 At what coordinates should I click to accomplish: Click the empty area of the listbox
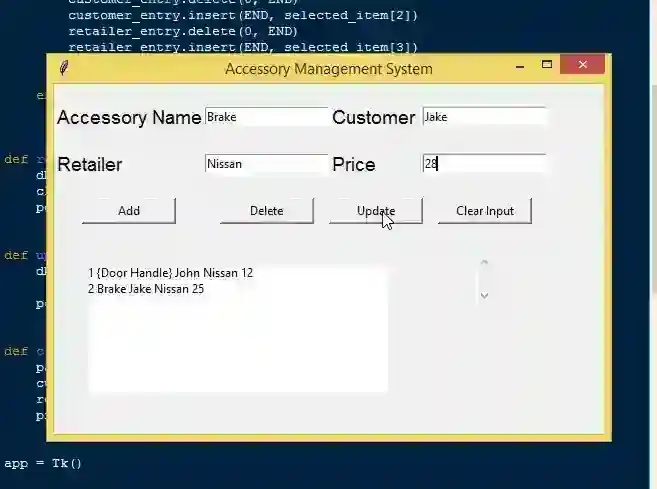[x=238, y=344]
